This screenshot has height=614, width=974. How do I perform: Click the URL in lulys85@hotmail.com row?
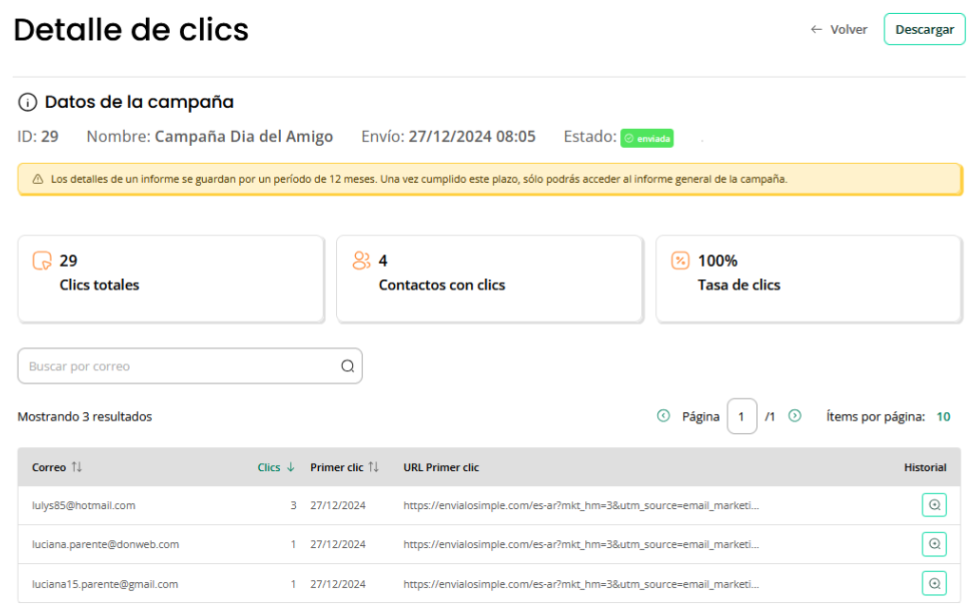coord(581,505)
